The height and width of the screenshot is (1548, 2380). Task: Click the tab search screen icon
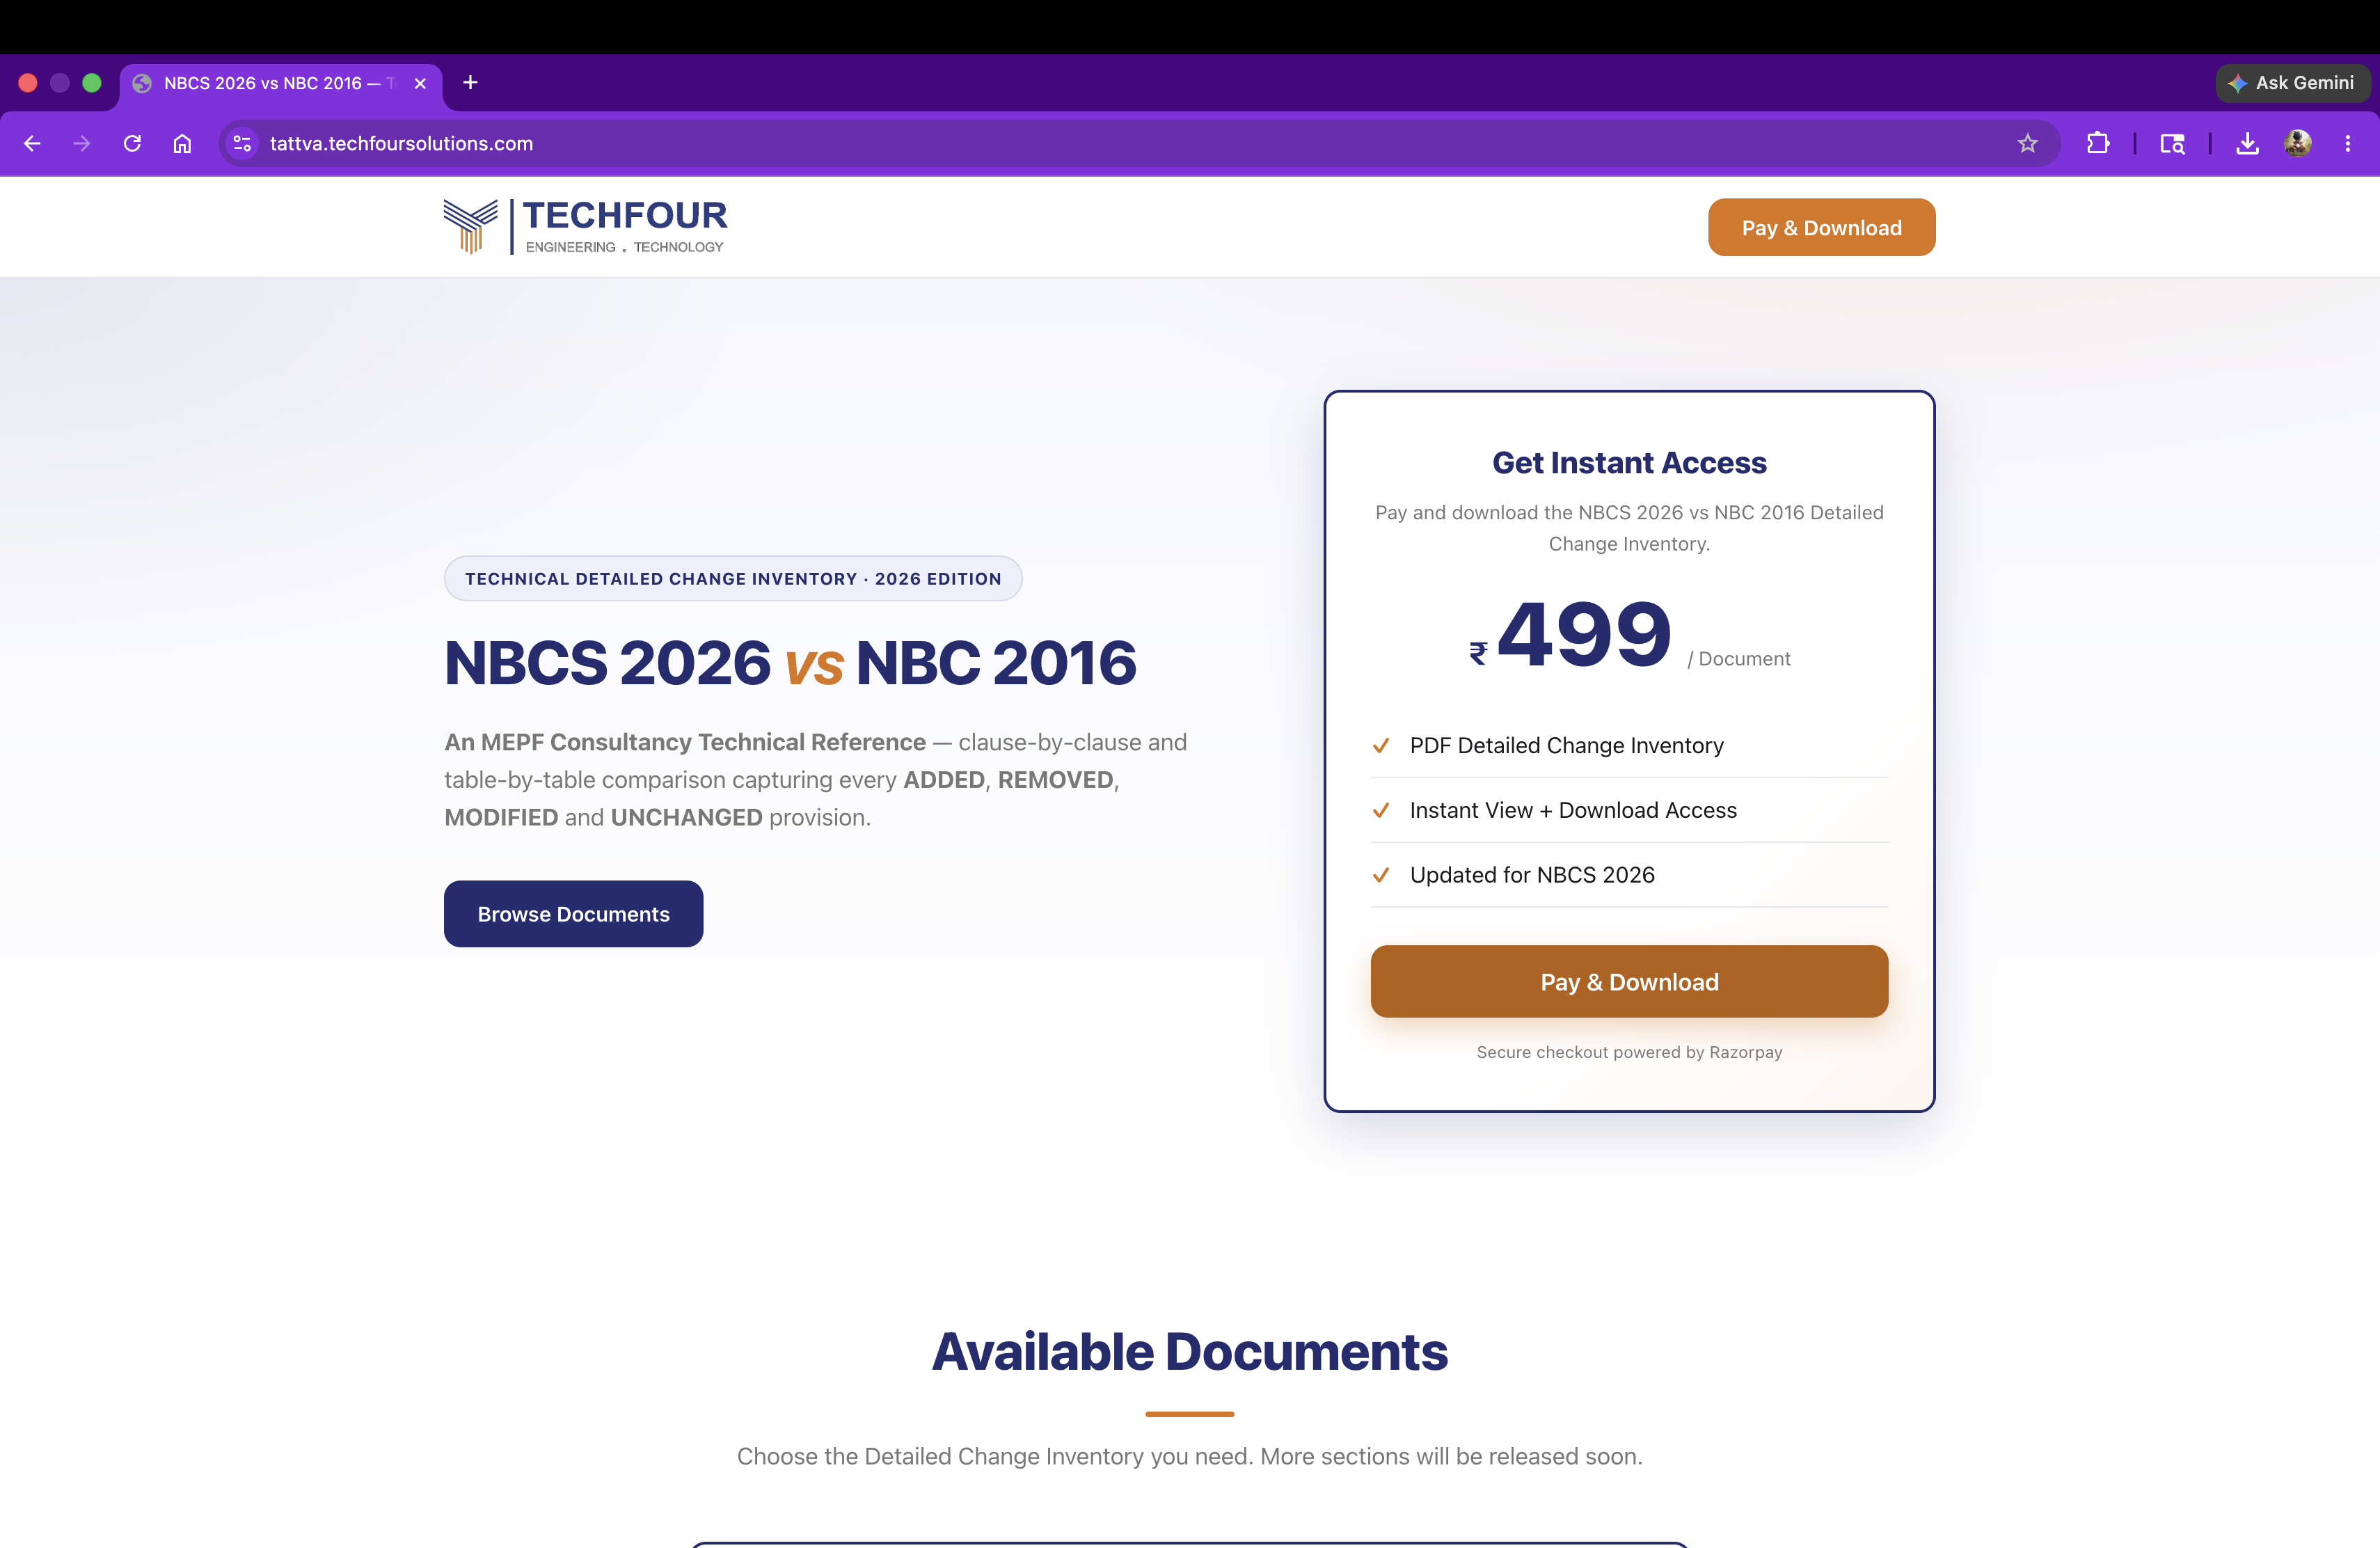point(2172,143)
